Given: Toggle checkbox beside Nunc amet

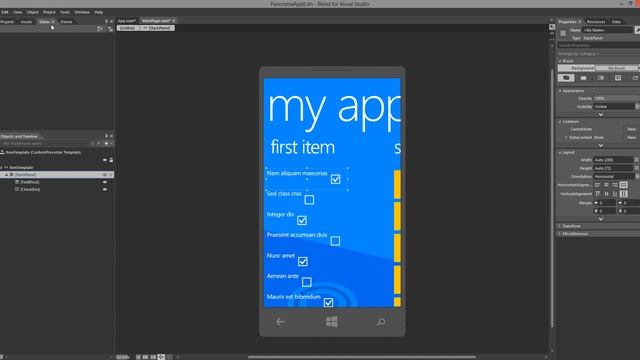Looking at the screenshot, I should click(302, 261).
